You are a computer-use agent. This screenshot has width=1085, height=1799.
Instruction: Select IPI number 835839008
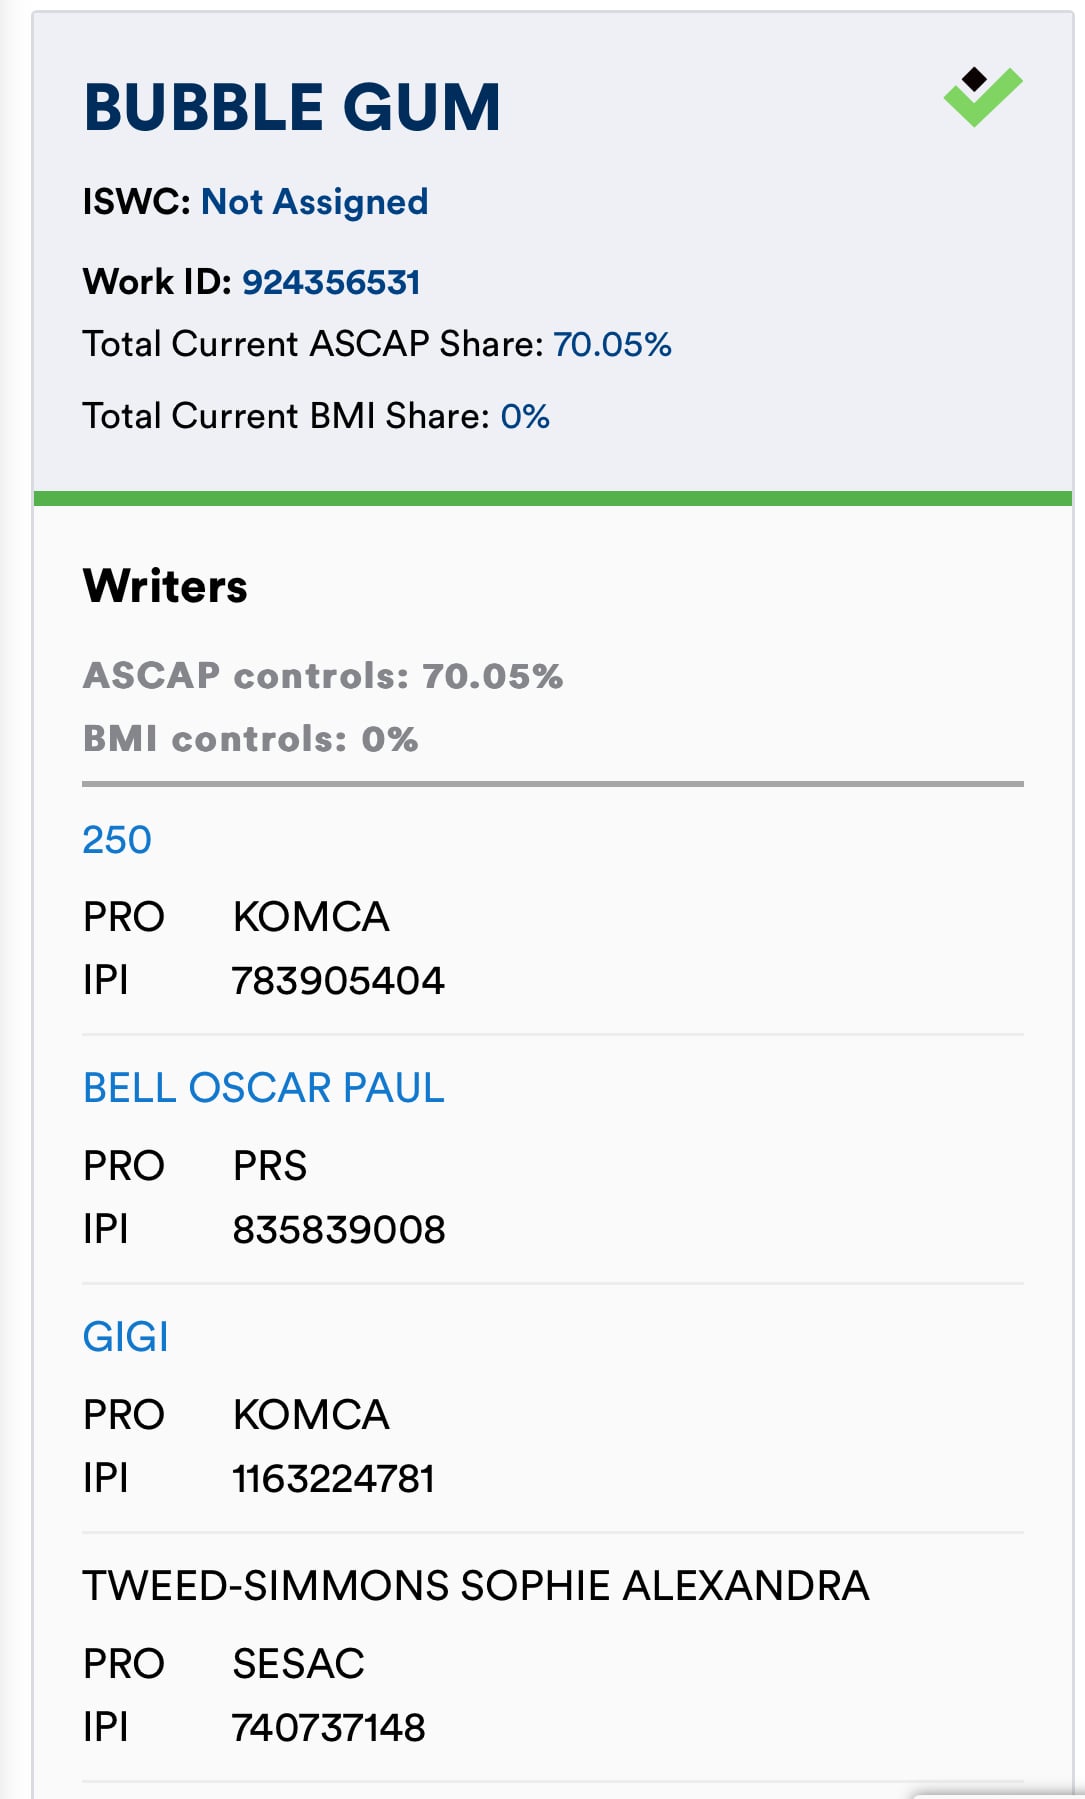tap(339, 1230)
